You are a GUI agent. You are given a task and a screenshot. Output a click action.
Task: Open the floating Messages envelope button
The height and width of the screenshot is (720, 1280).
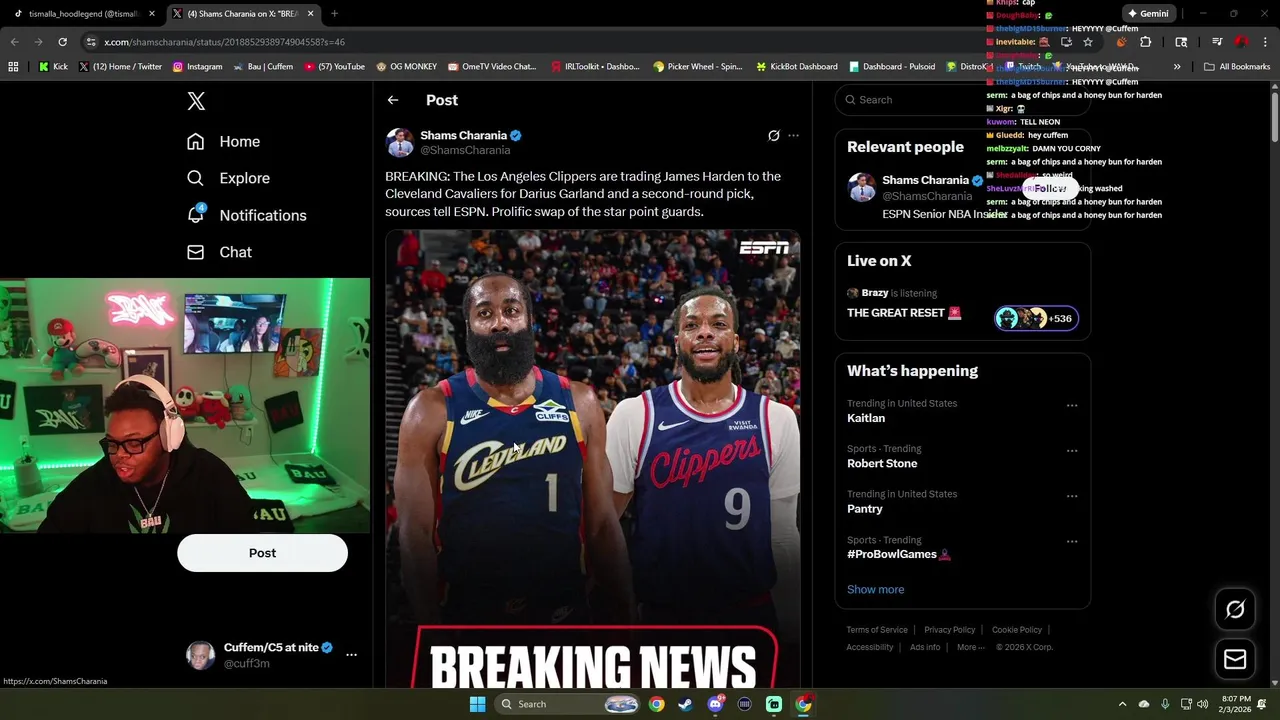click(1235, 659)
